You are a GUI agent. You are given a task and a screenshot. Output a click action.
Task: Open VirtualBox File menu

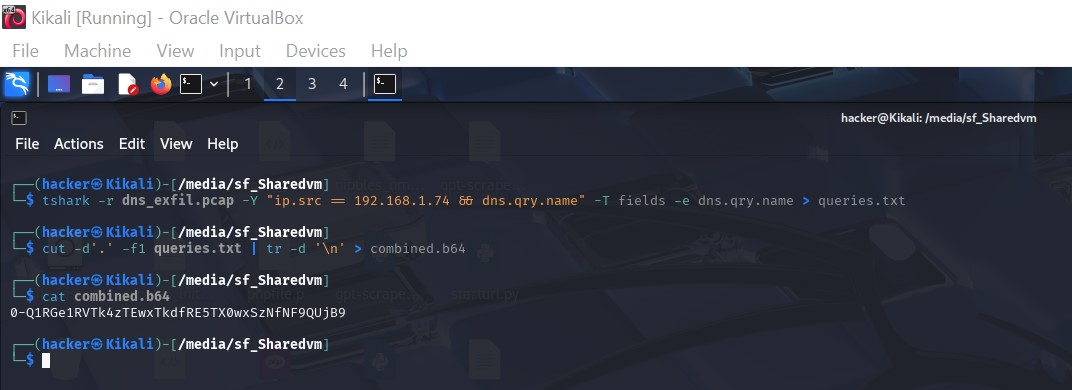(25, 51)
